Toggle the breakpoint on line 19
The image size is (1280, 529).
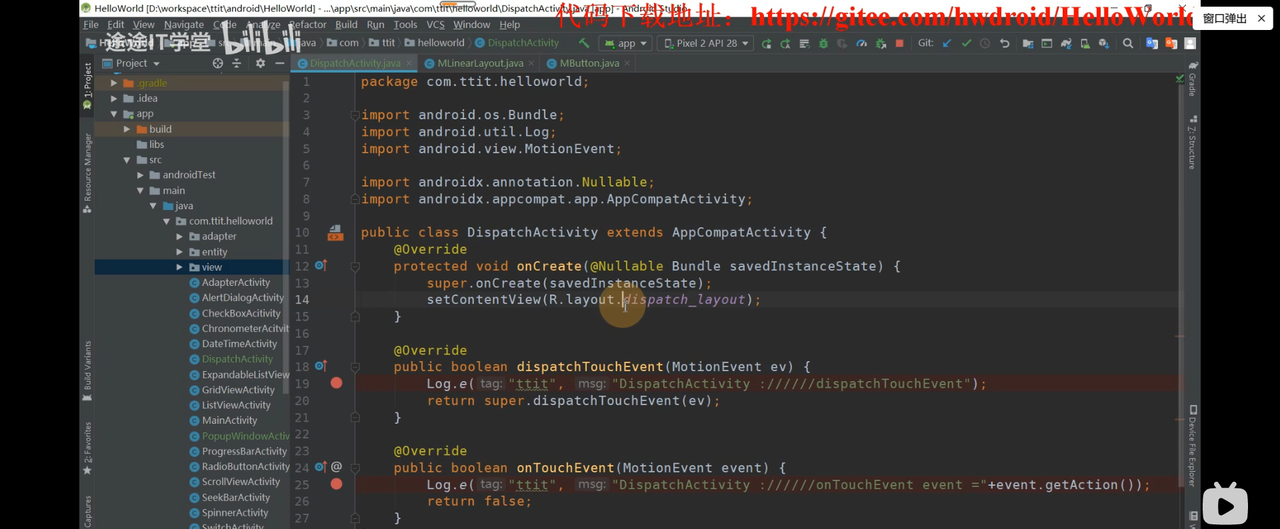coord(337,383)
